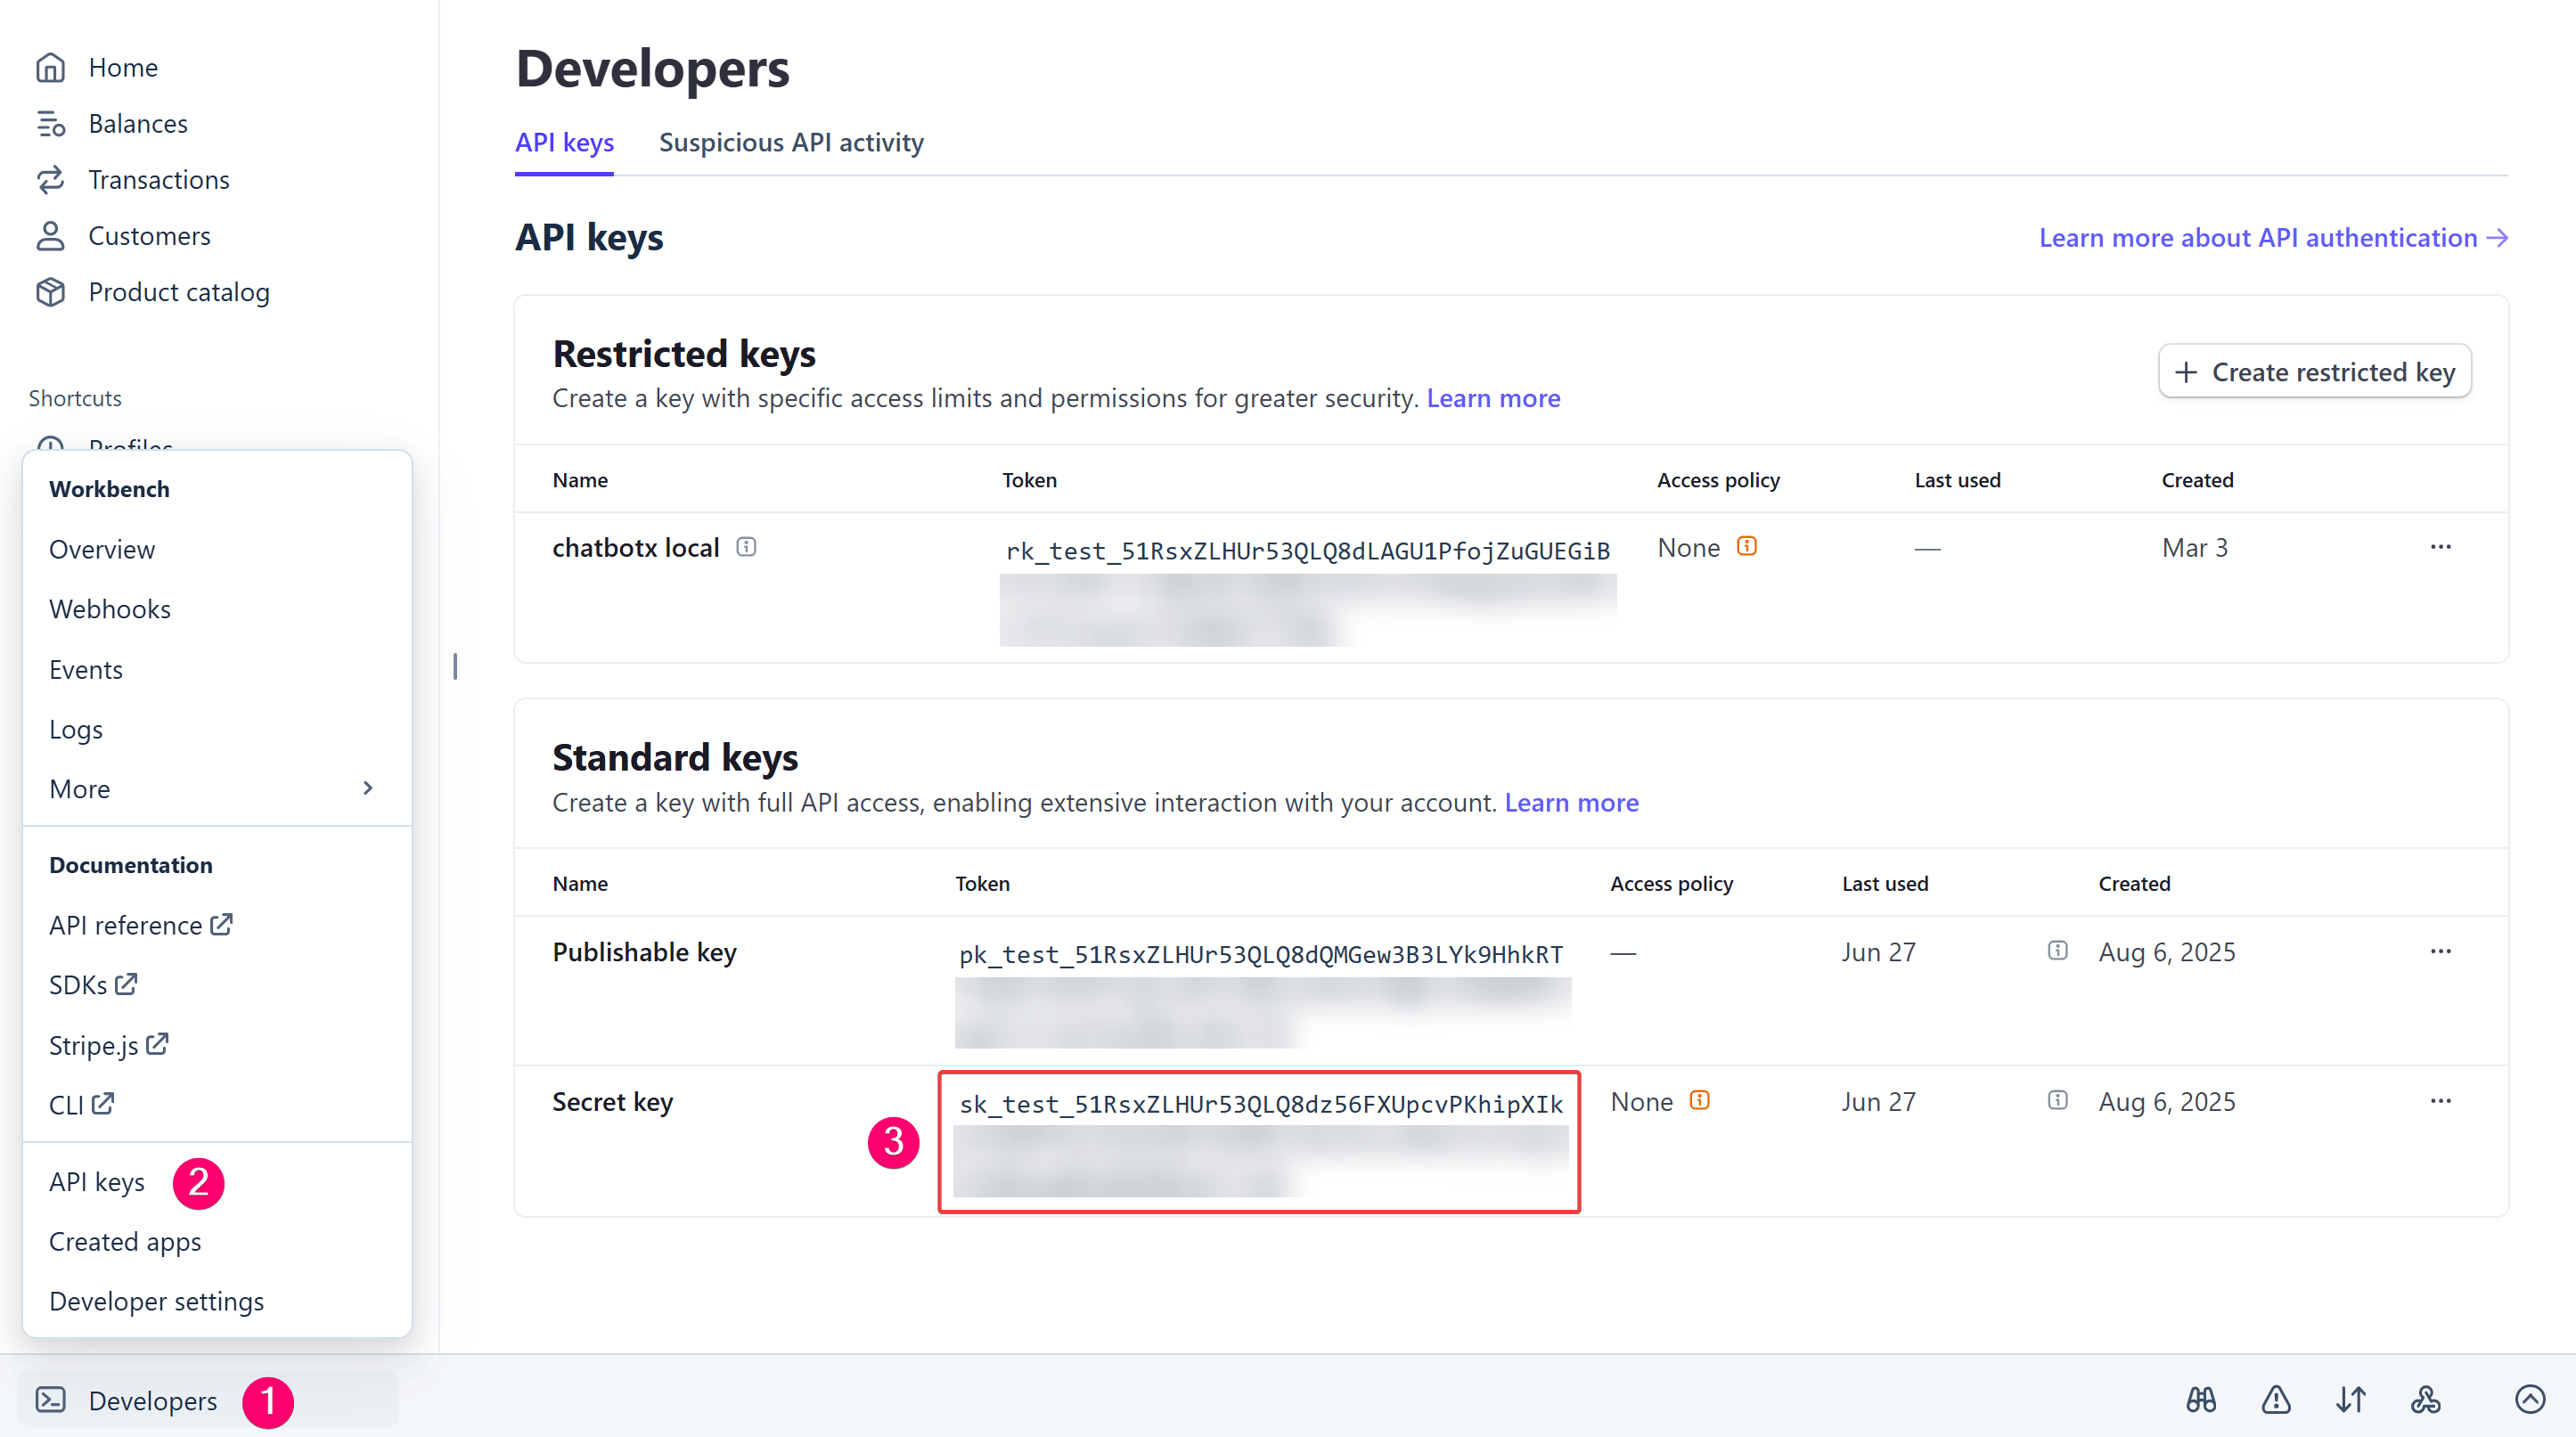Click the Balances icon
2576x1437 pixels.
pyautogui.click(x=50, y=123)
